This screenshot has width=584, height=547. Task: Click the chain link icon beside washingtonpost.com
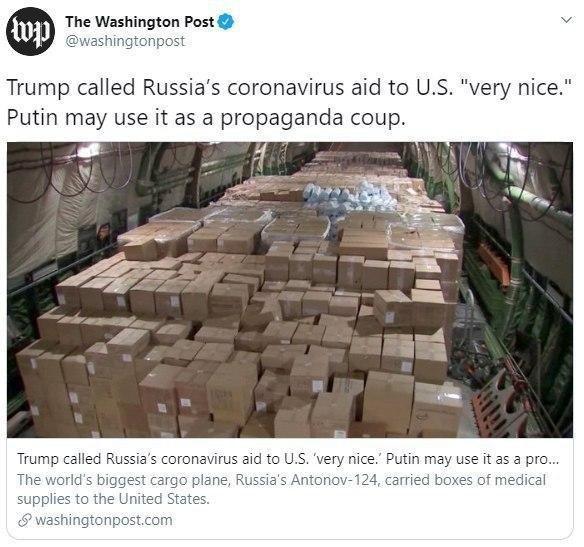(x=24, y=520)
